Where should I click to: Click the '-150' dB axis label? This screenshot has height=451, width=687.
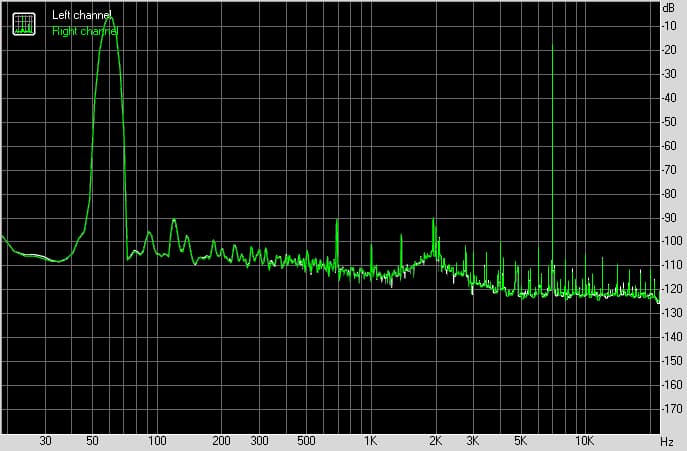671,361
